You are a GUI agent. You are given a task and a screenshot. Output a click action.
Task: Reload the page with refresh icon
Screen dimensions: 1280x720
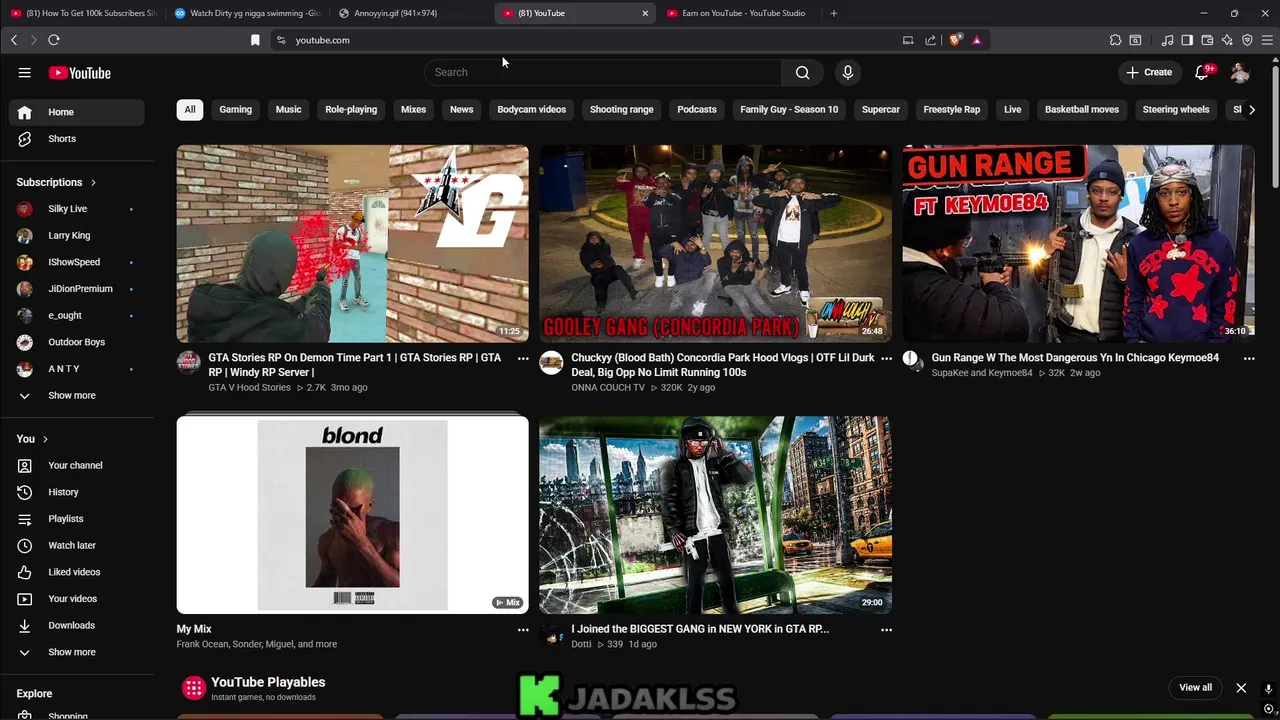click(x=54, y=40)
